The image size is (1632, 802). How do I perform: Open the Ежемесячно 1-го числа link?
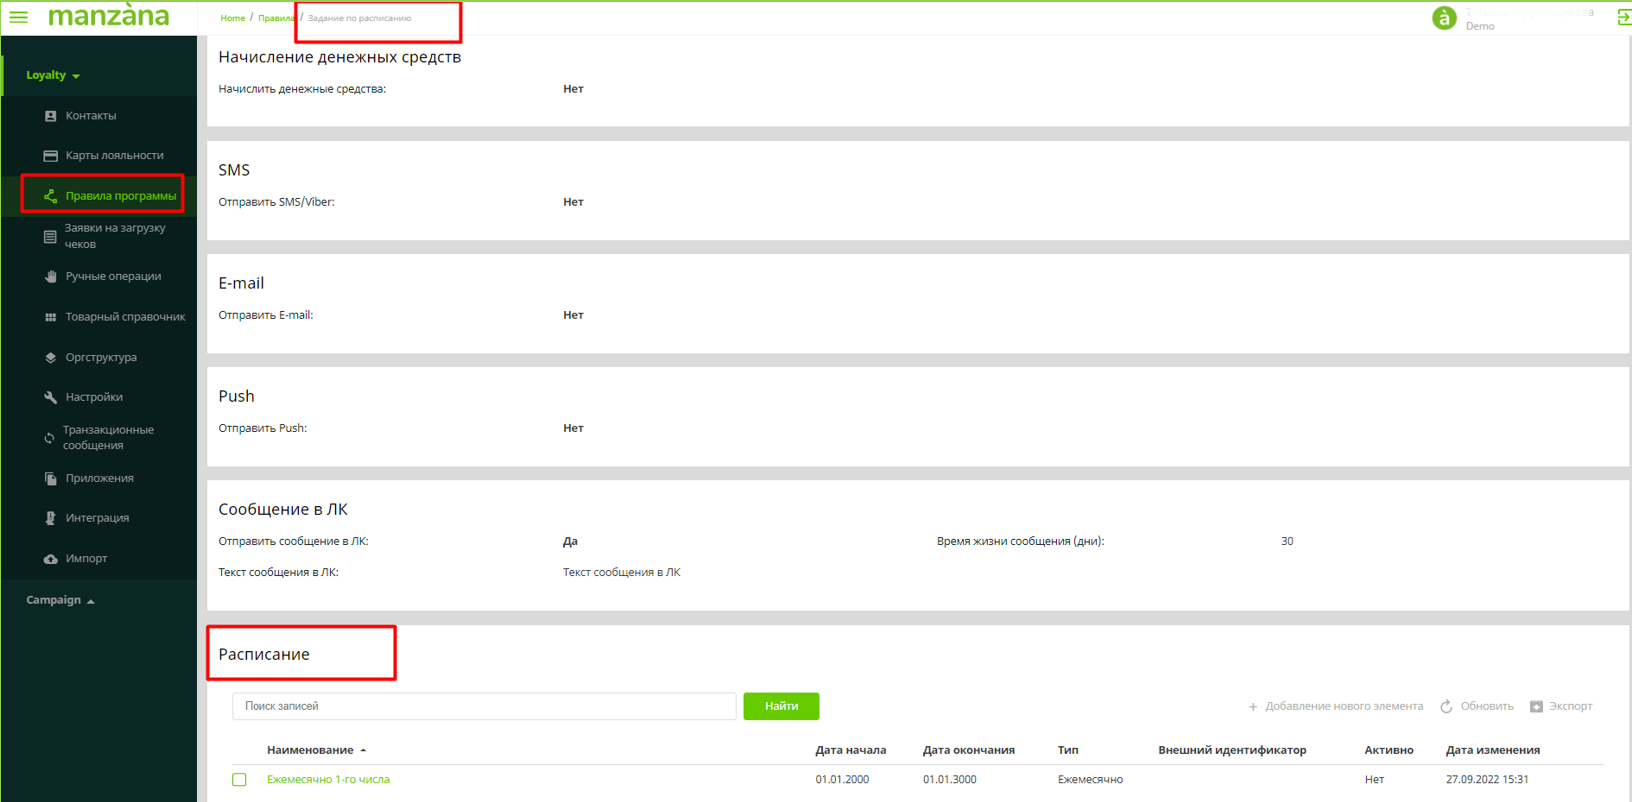328,780
